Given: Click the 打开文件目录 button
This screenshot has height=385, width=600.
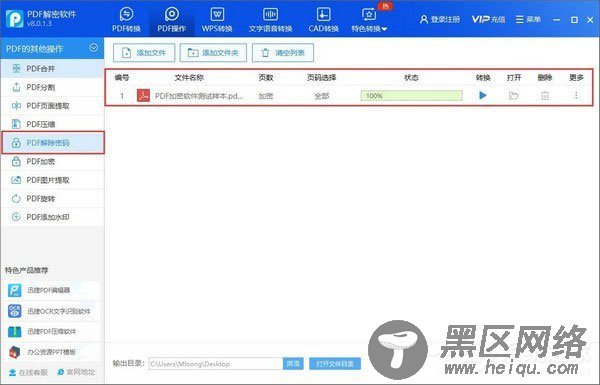Looking at the screenshot, I should click(335, 364).
